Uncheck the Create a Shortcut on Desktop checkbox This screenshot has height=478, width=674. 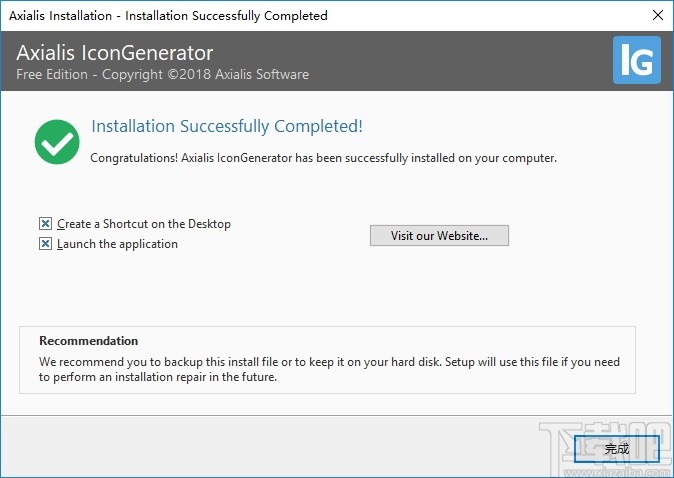(45, 224)
